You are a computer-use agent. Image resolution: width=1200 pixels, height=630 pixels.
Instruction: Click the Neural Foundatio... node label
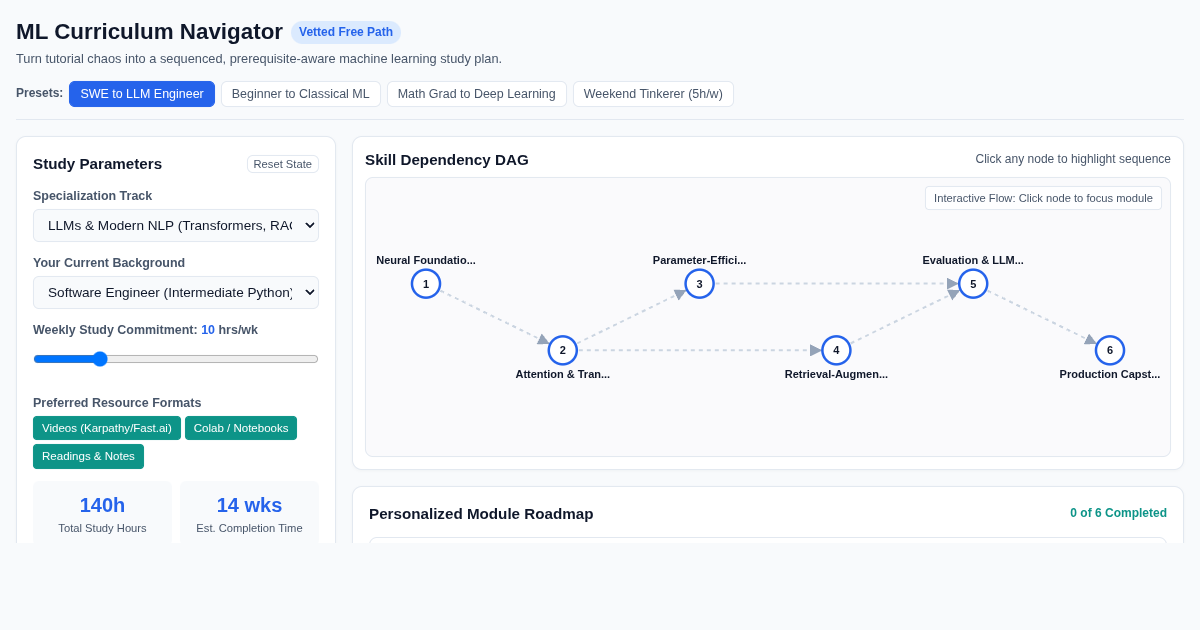[x=426, y=260]
